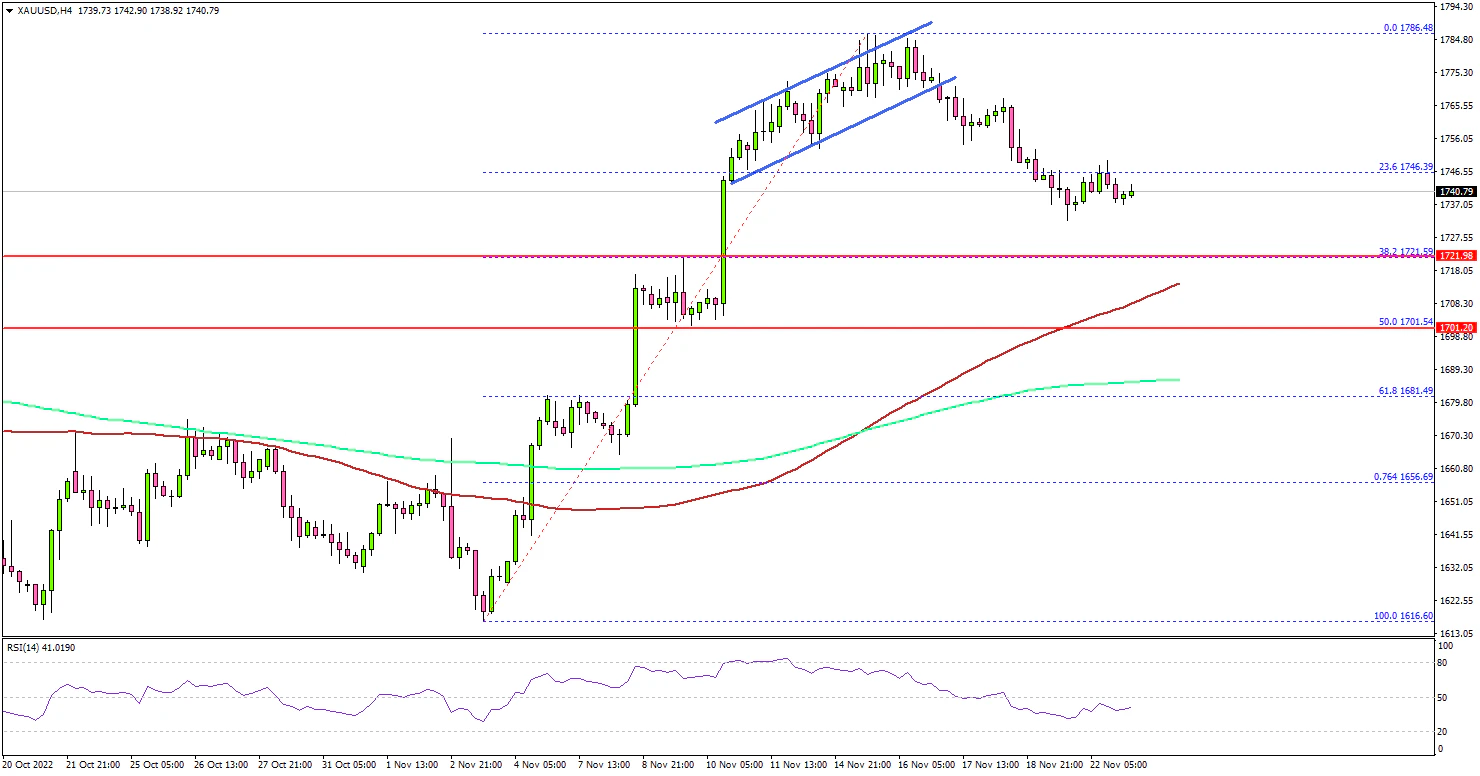Click the 50.0 1701.54 Fibonacci label
This screenshot has width=1480, height=776.
coord(1406,321)
